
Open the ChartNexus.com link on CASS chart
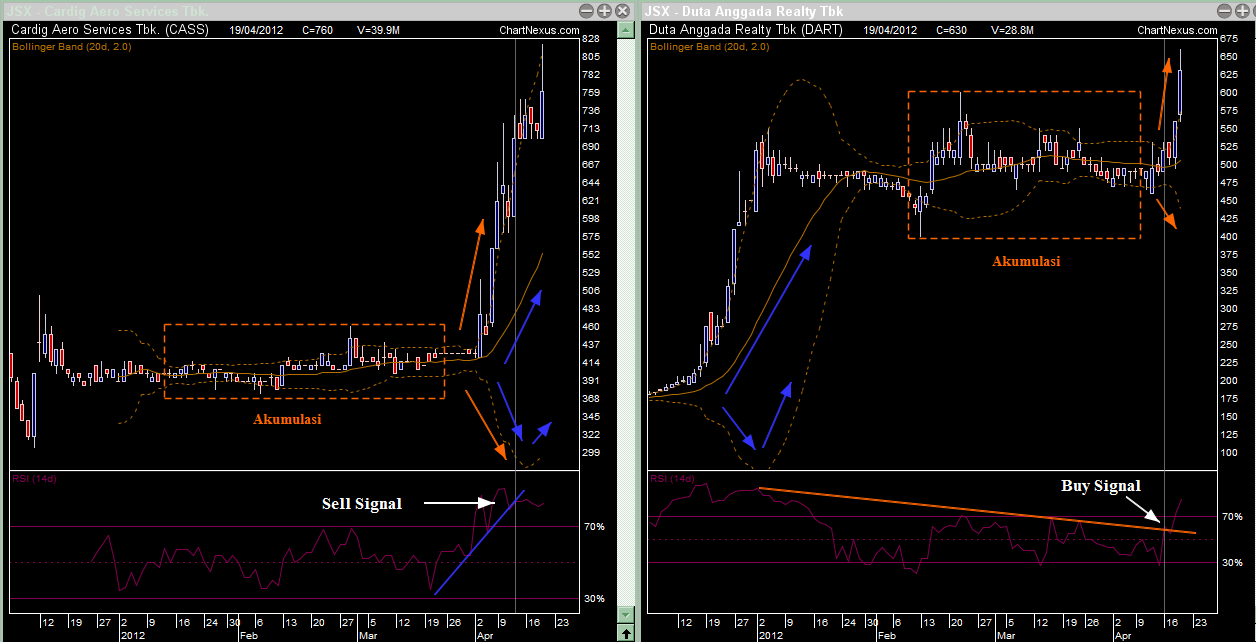tap(538, 30)
